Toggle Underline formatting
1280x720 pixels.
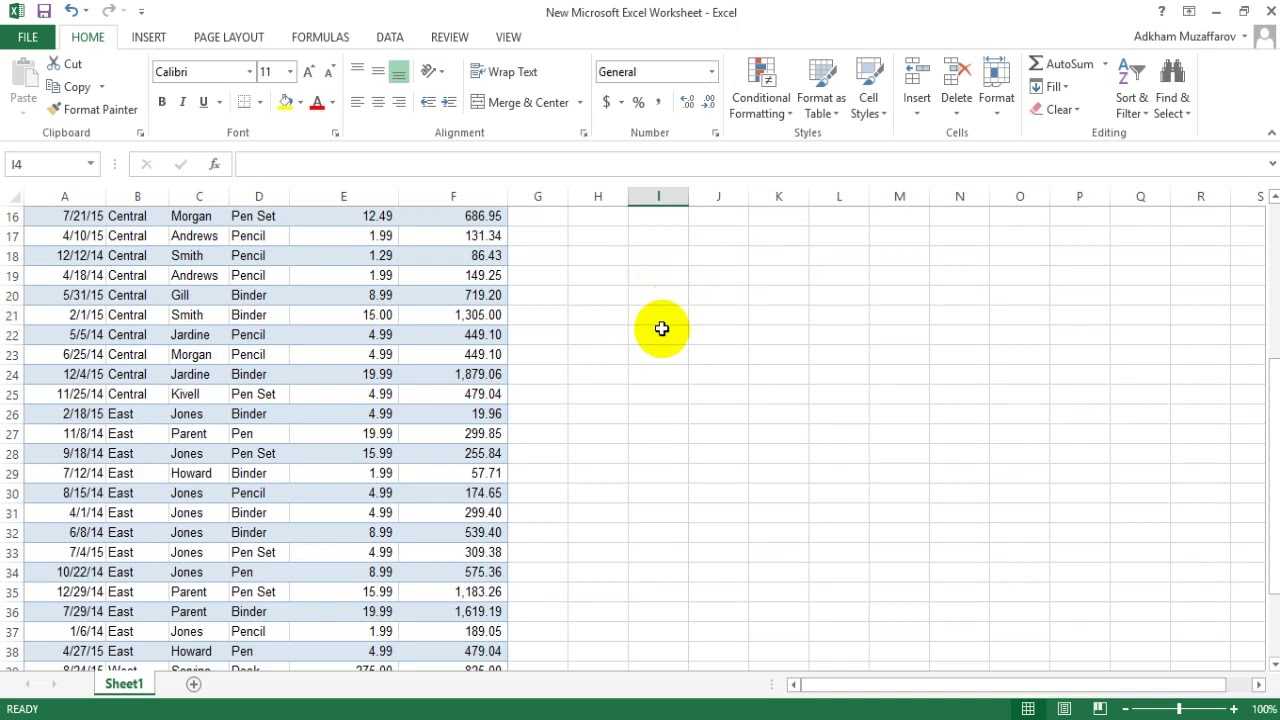(204, 102)
